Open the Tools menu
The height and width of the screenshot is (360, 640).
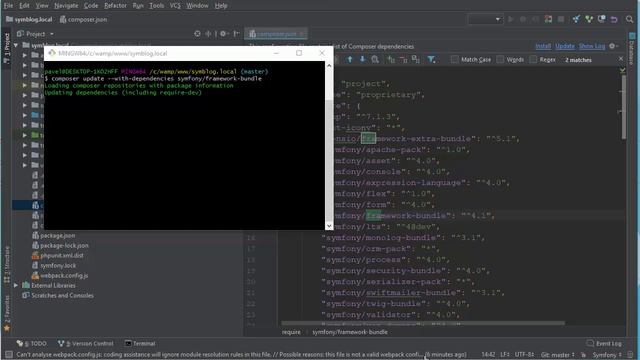tap(156, 6)
